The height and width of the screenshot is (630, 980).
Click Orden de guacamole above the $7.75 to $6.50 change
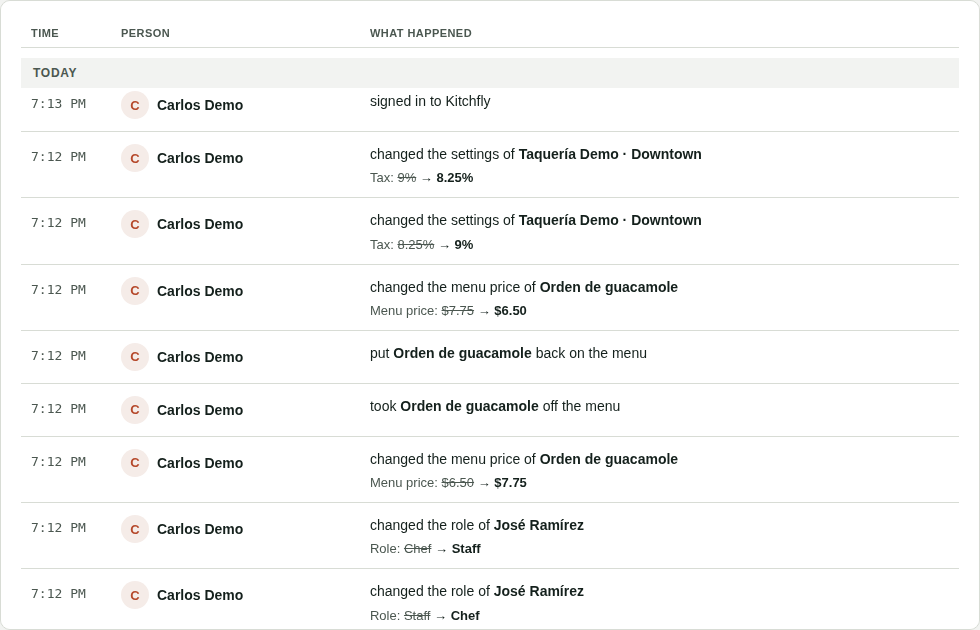click(x=609, y=288)
